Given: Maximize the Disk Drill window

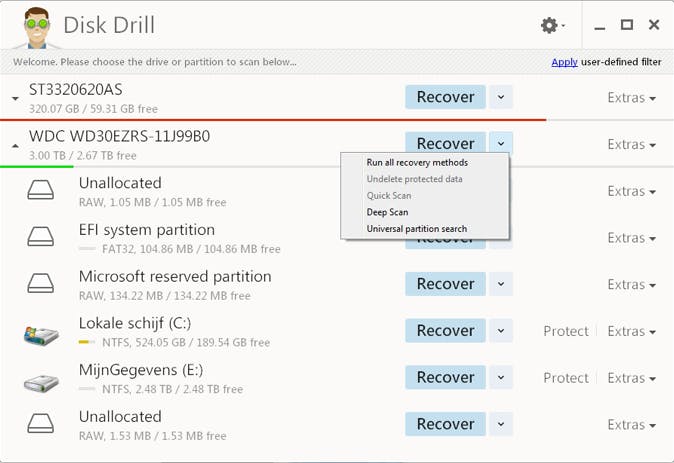Looking at the screenshot, I should point(627,25).
